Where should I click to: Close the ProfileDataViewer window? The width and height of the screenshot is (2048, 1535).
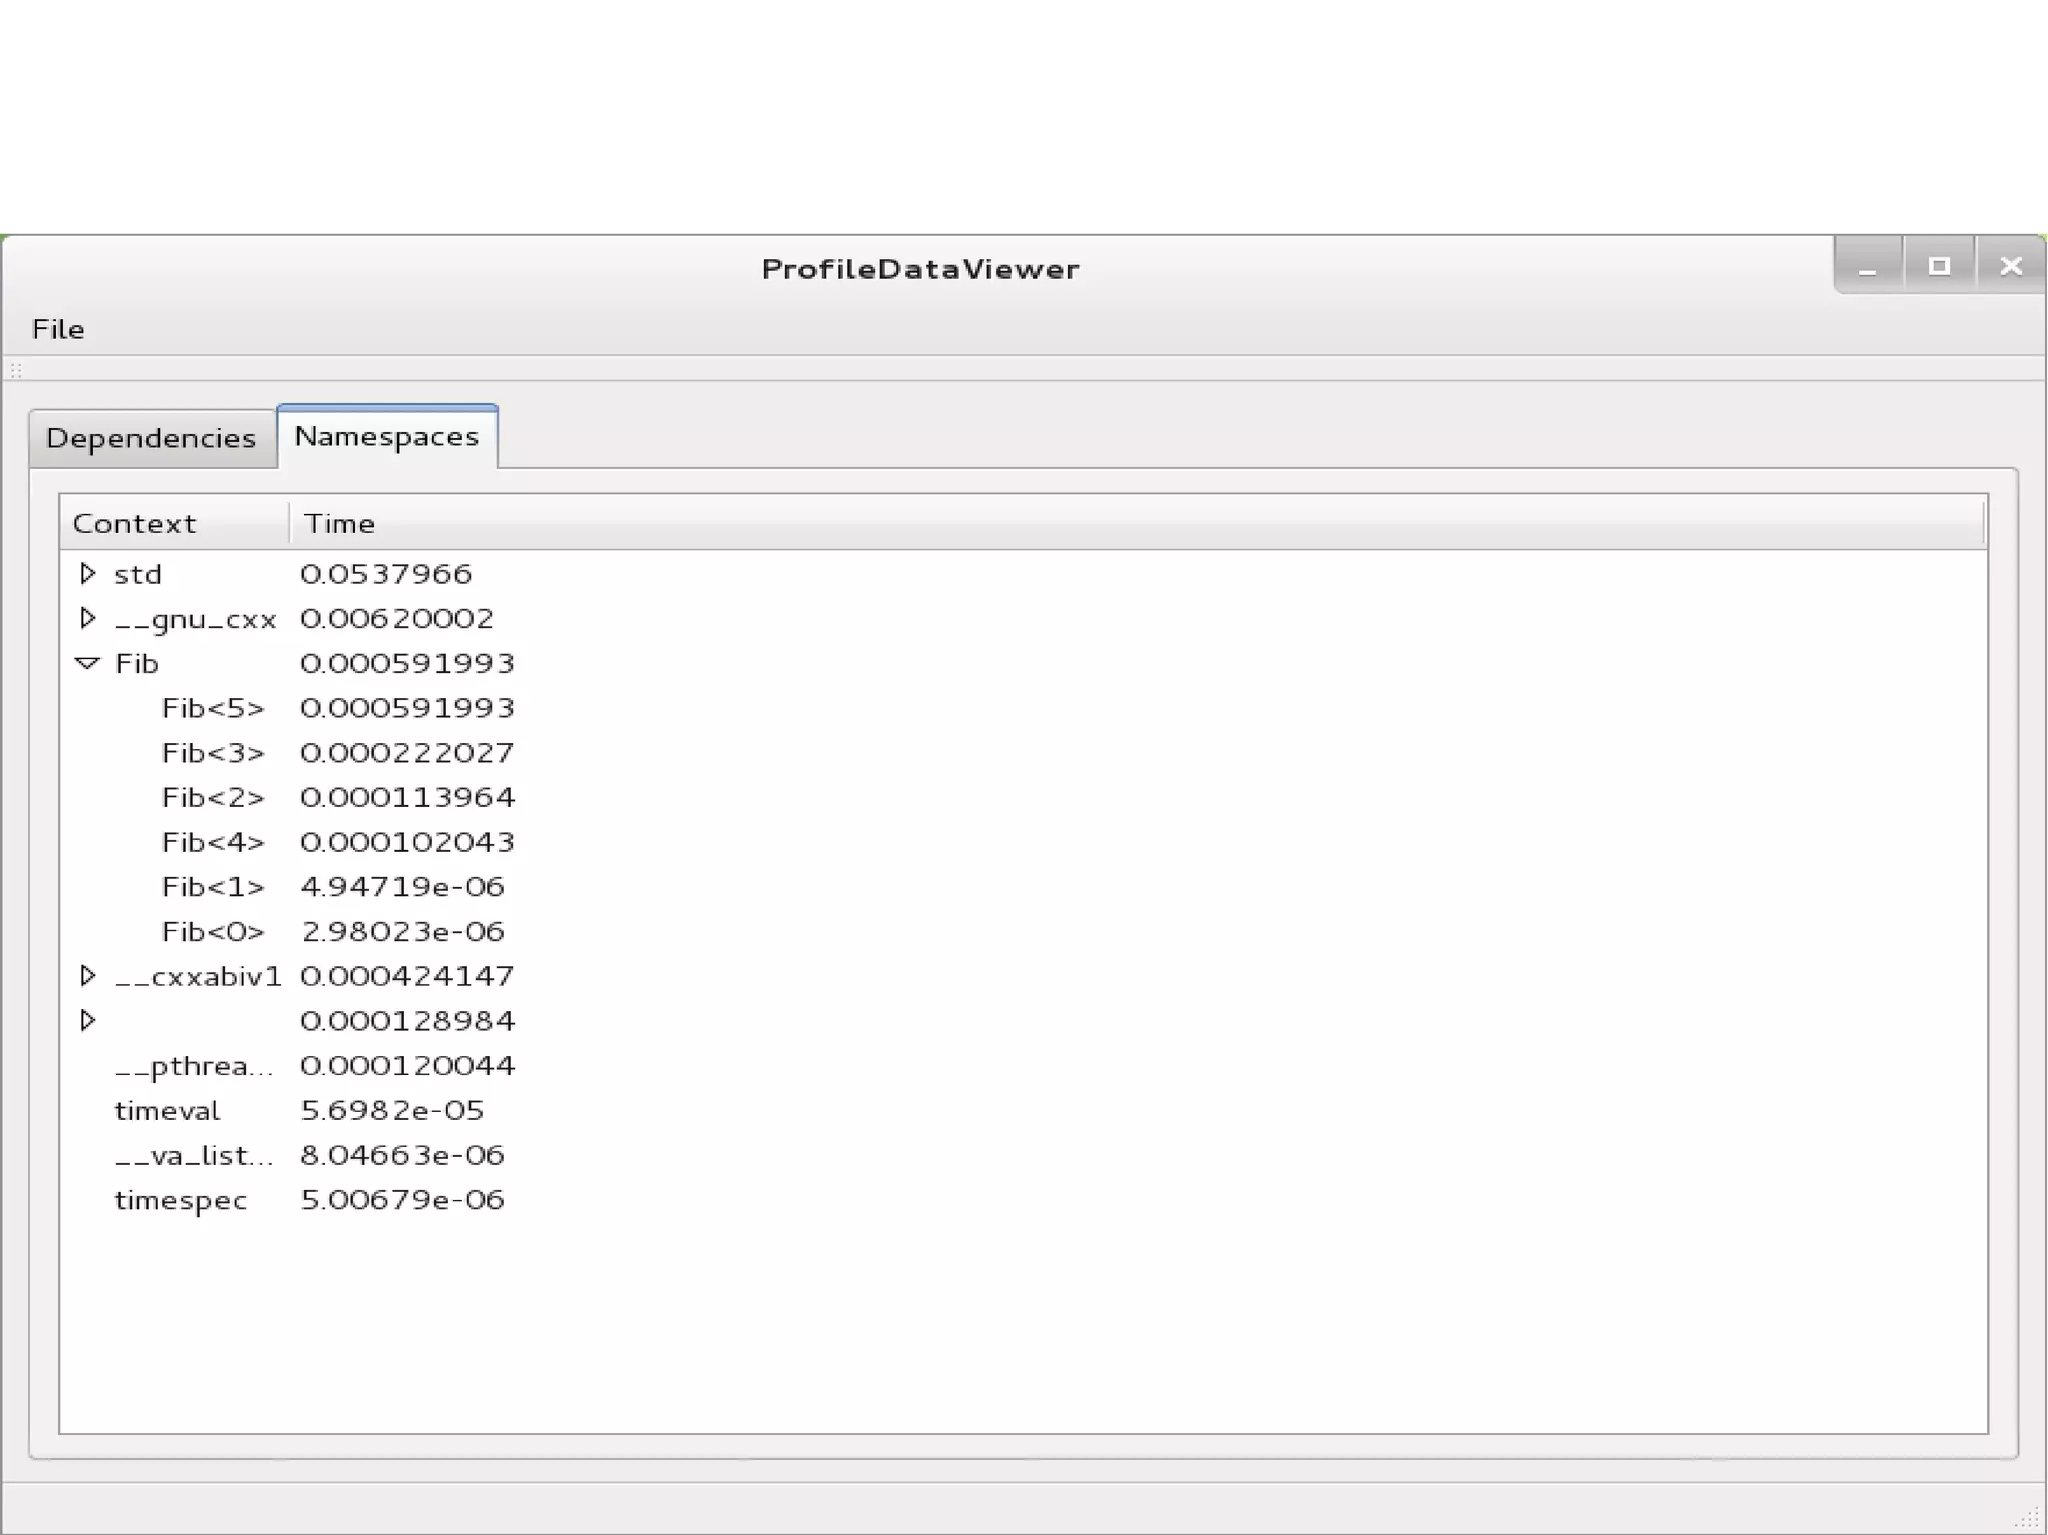(x=2011, y=266)
